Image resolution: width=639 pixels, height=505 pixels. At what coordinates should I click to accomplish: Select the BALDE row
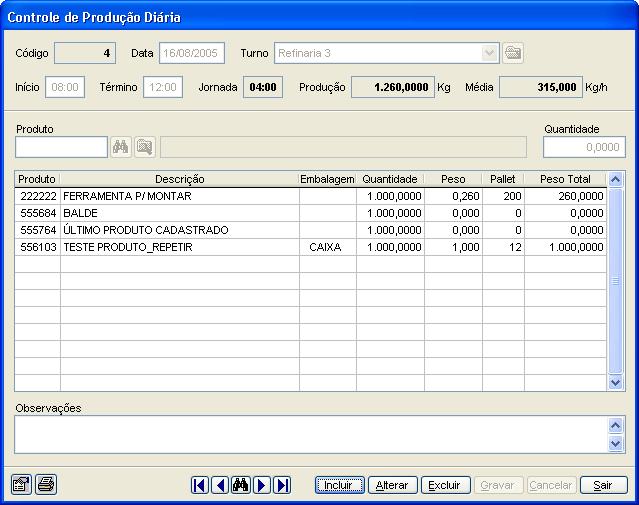[x=311, y=213]
